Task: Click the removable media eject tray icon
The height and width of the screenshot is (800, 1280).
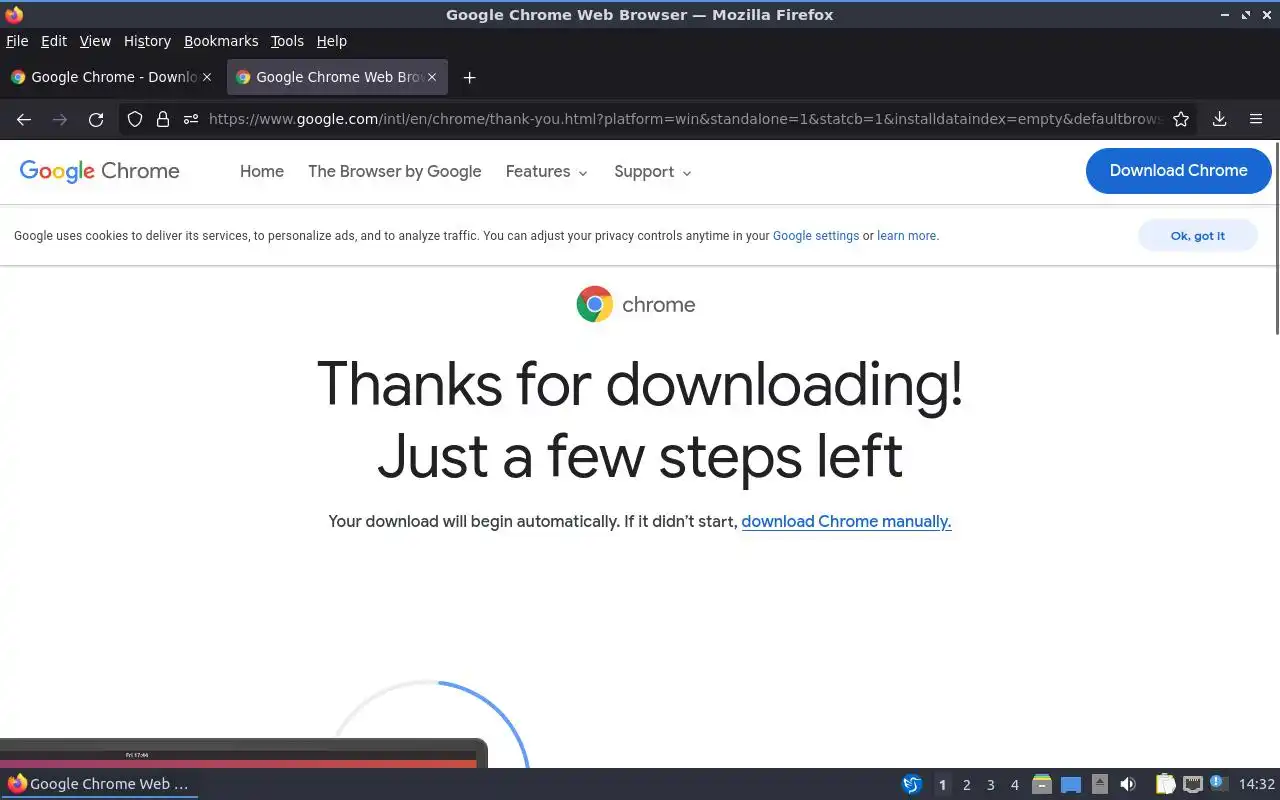Action: point(1100,784)
